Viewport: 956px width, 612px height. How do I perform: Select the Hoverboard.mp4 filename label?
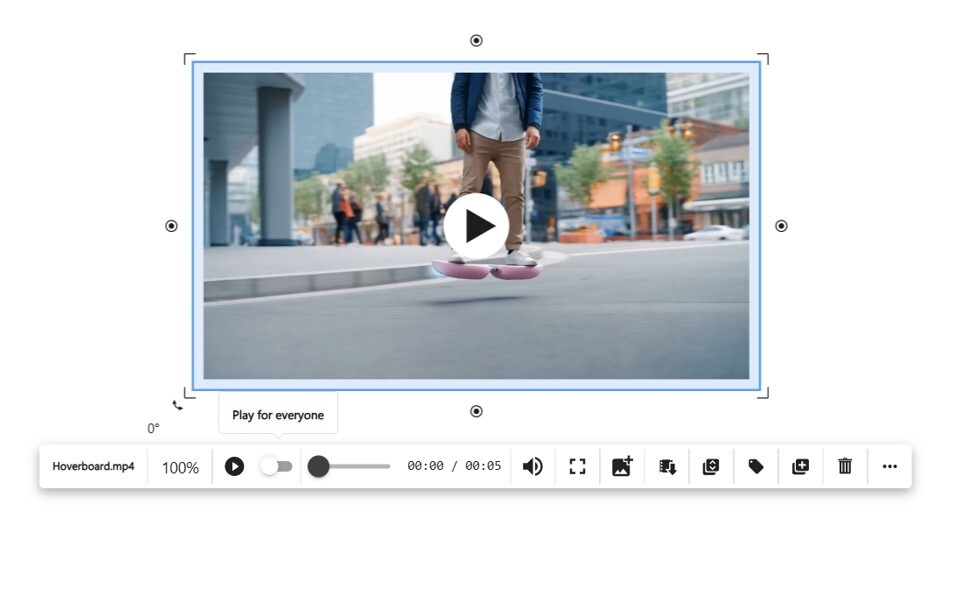[x=93, y=466]
